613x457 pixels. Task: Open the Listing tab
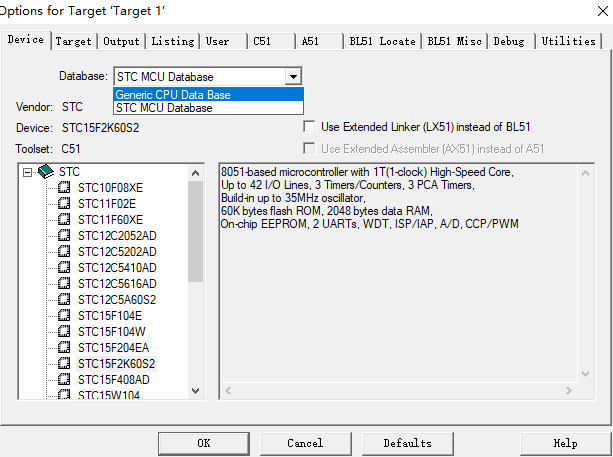173,41
